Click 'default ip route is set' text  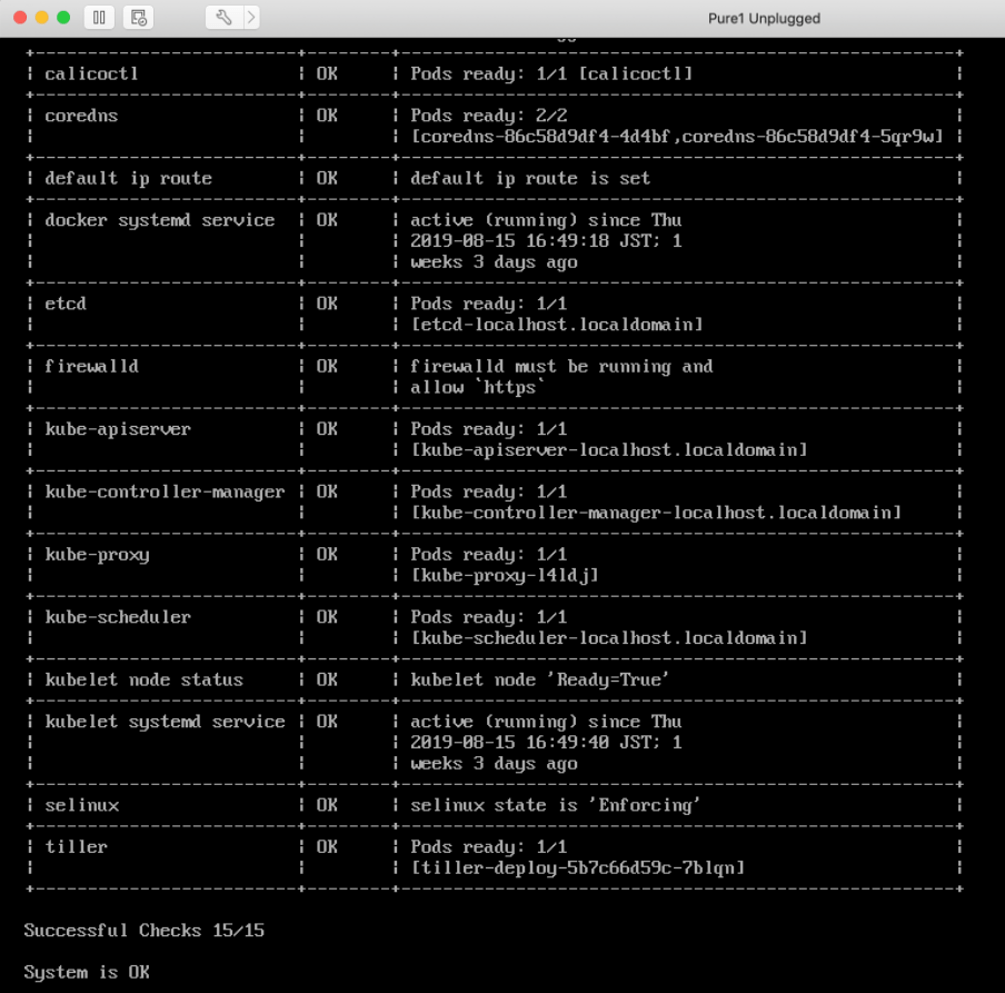tap(531, 178)
